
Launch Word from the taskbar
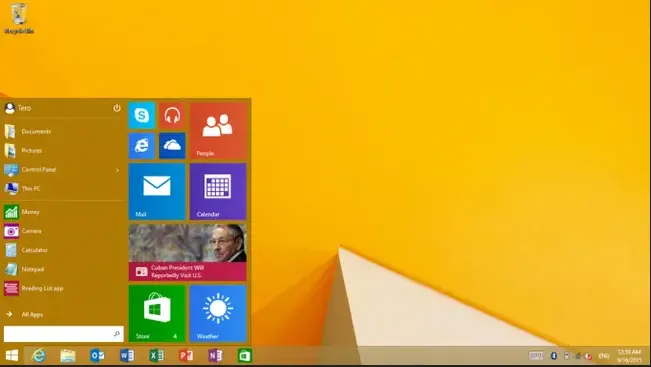pos(127,355)
